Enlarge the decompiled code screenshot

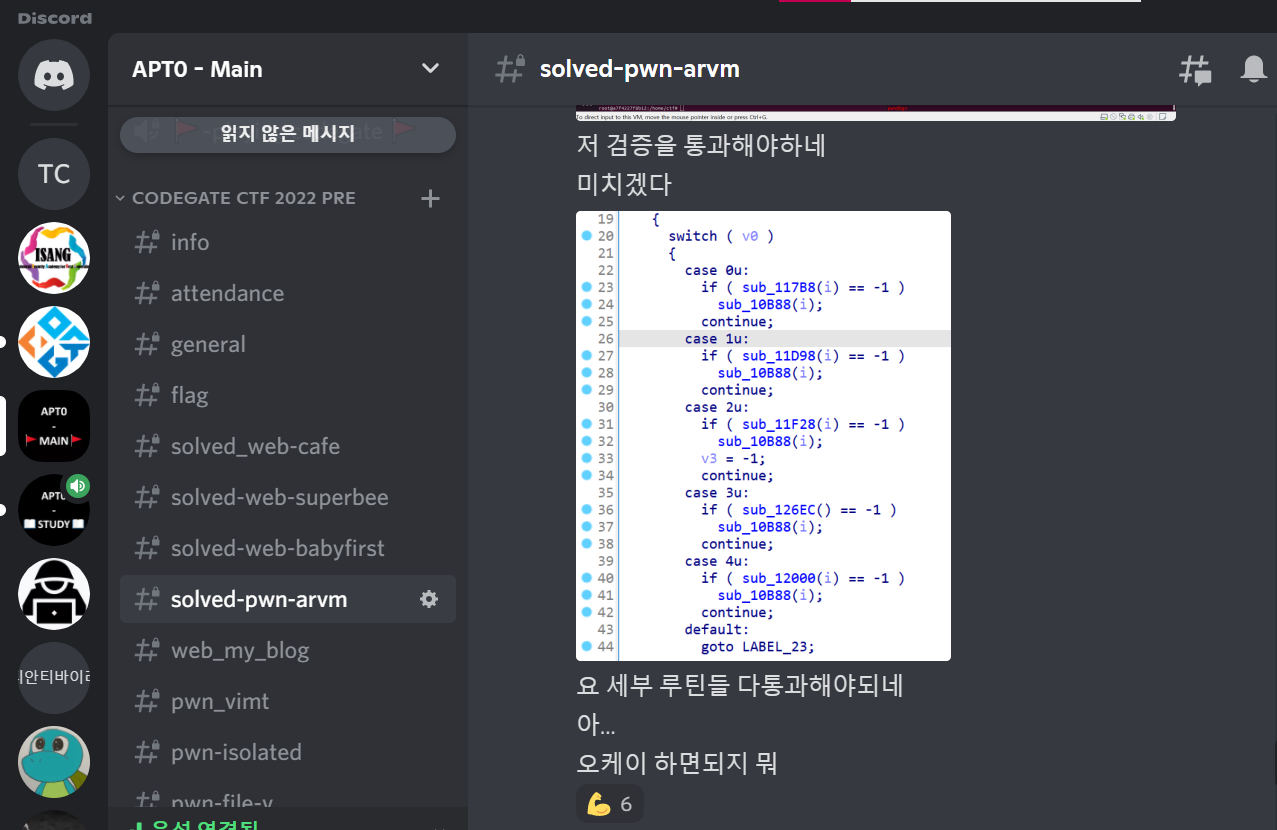point(763,436)
